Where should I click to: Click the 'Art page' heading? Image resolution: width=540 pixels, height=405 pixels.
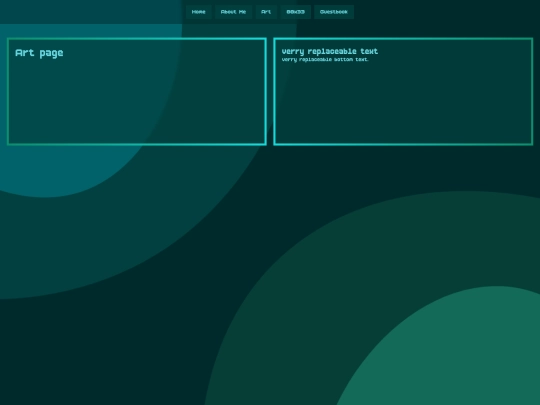(39, 53)
